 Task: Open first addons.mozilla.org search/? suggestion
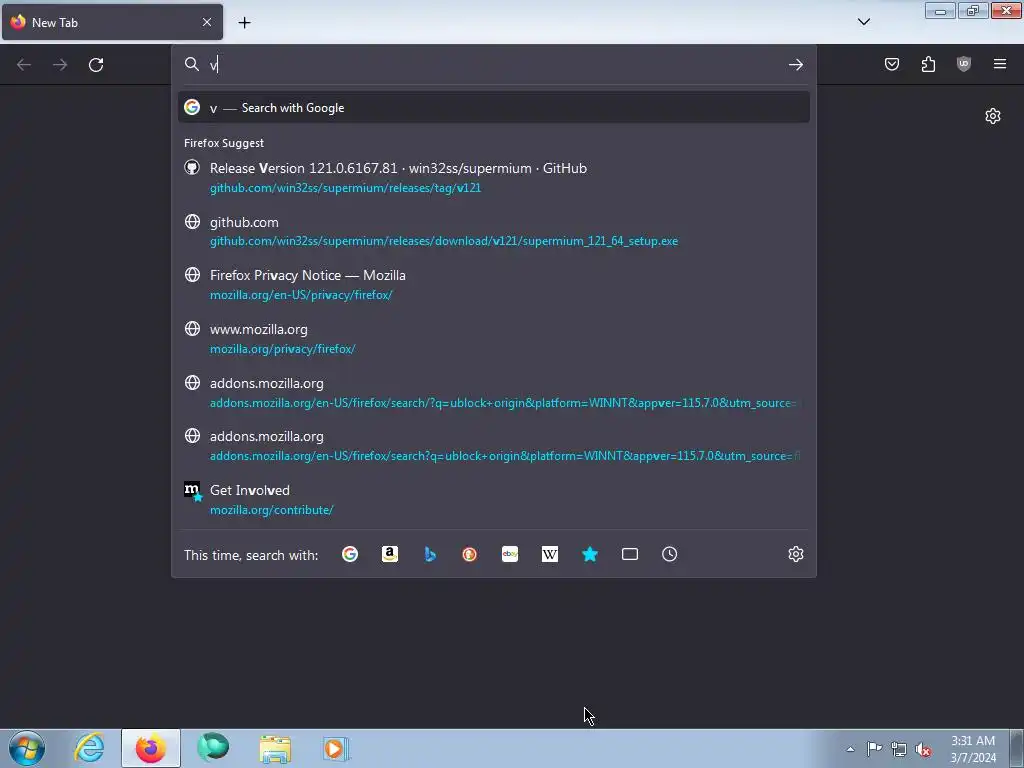[494, 392]
